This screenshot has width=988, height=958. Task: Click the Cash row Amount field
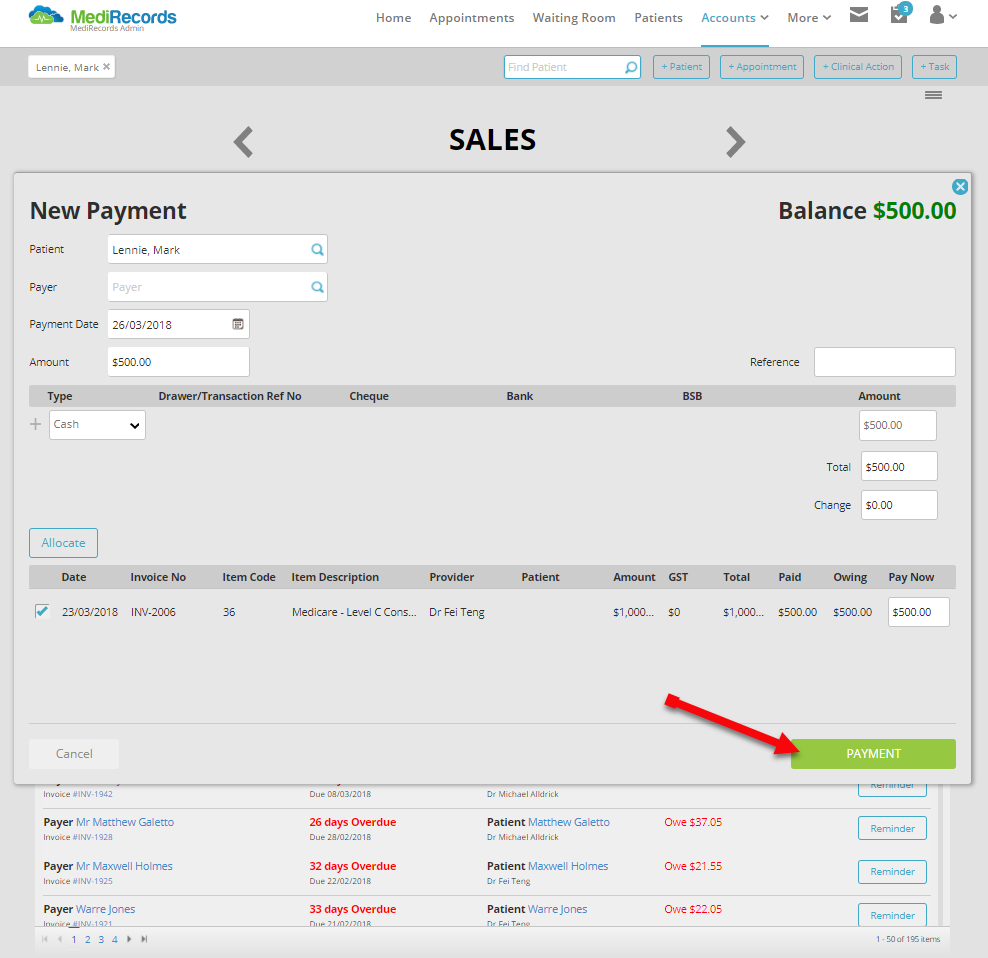click(897, 425)
